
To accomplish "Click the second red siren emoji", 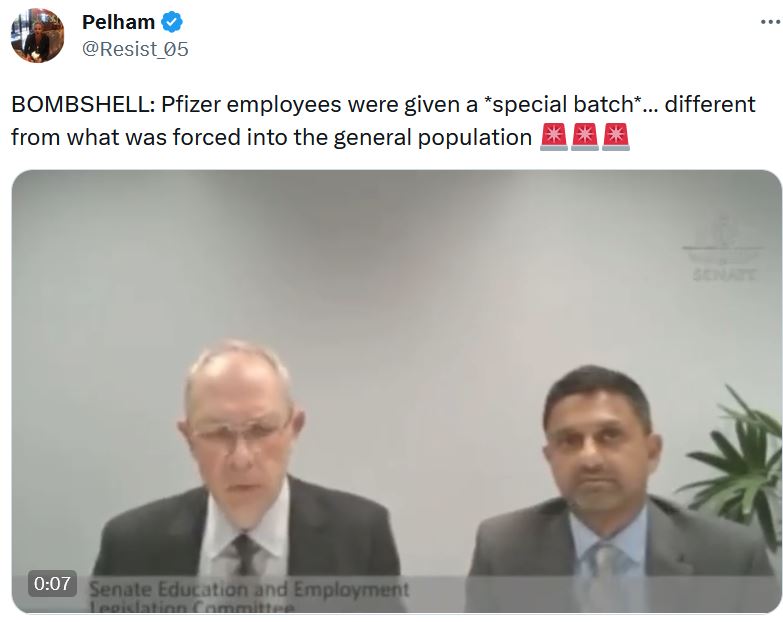I will (585, 136).
